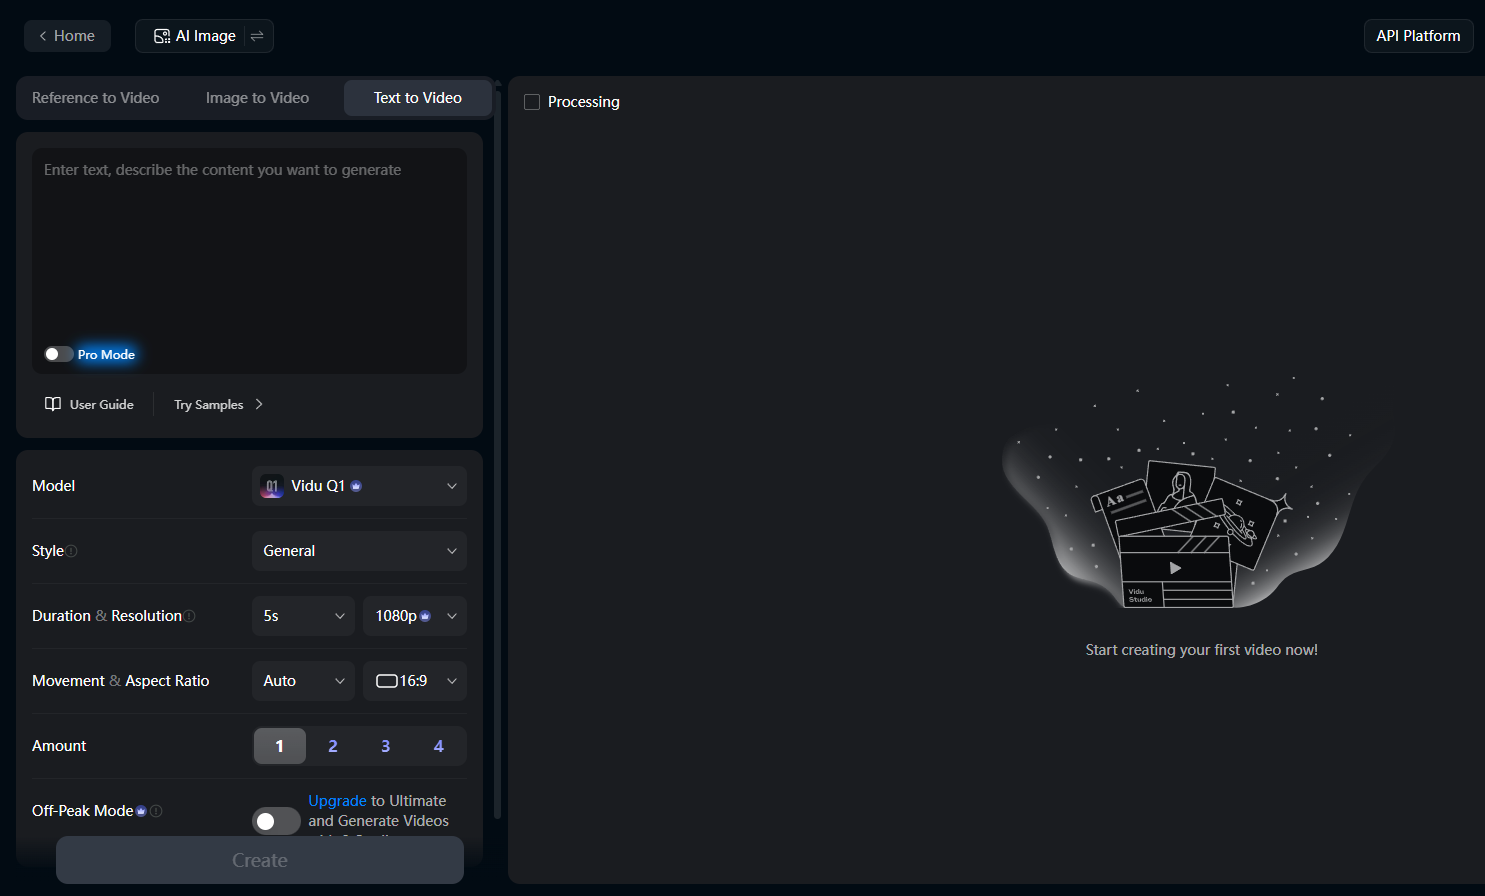
Task: Click the premium crown badge beside Off-Peak Mode
Action: tap(141, 811)
